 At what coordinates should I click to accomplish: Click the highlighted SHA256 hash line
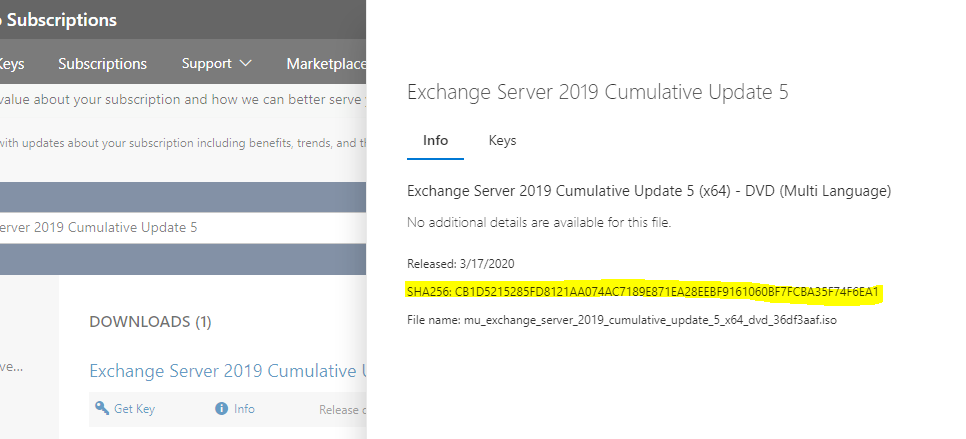[x=645, y=292]
